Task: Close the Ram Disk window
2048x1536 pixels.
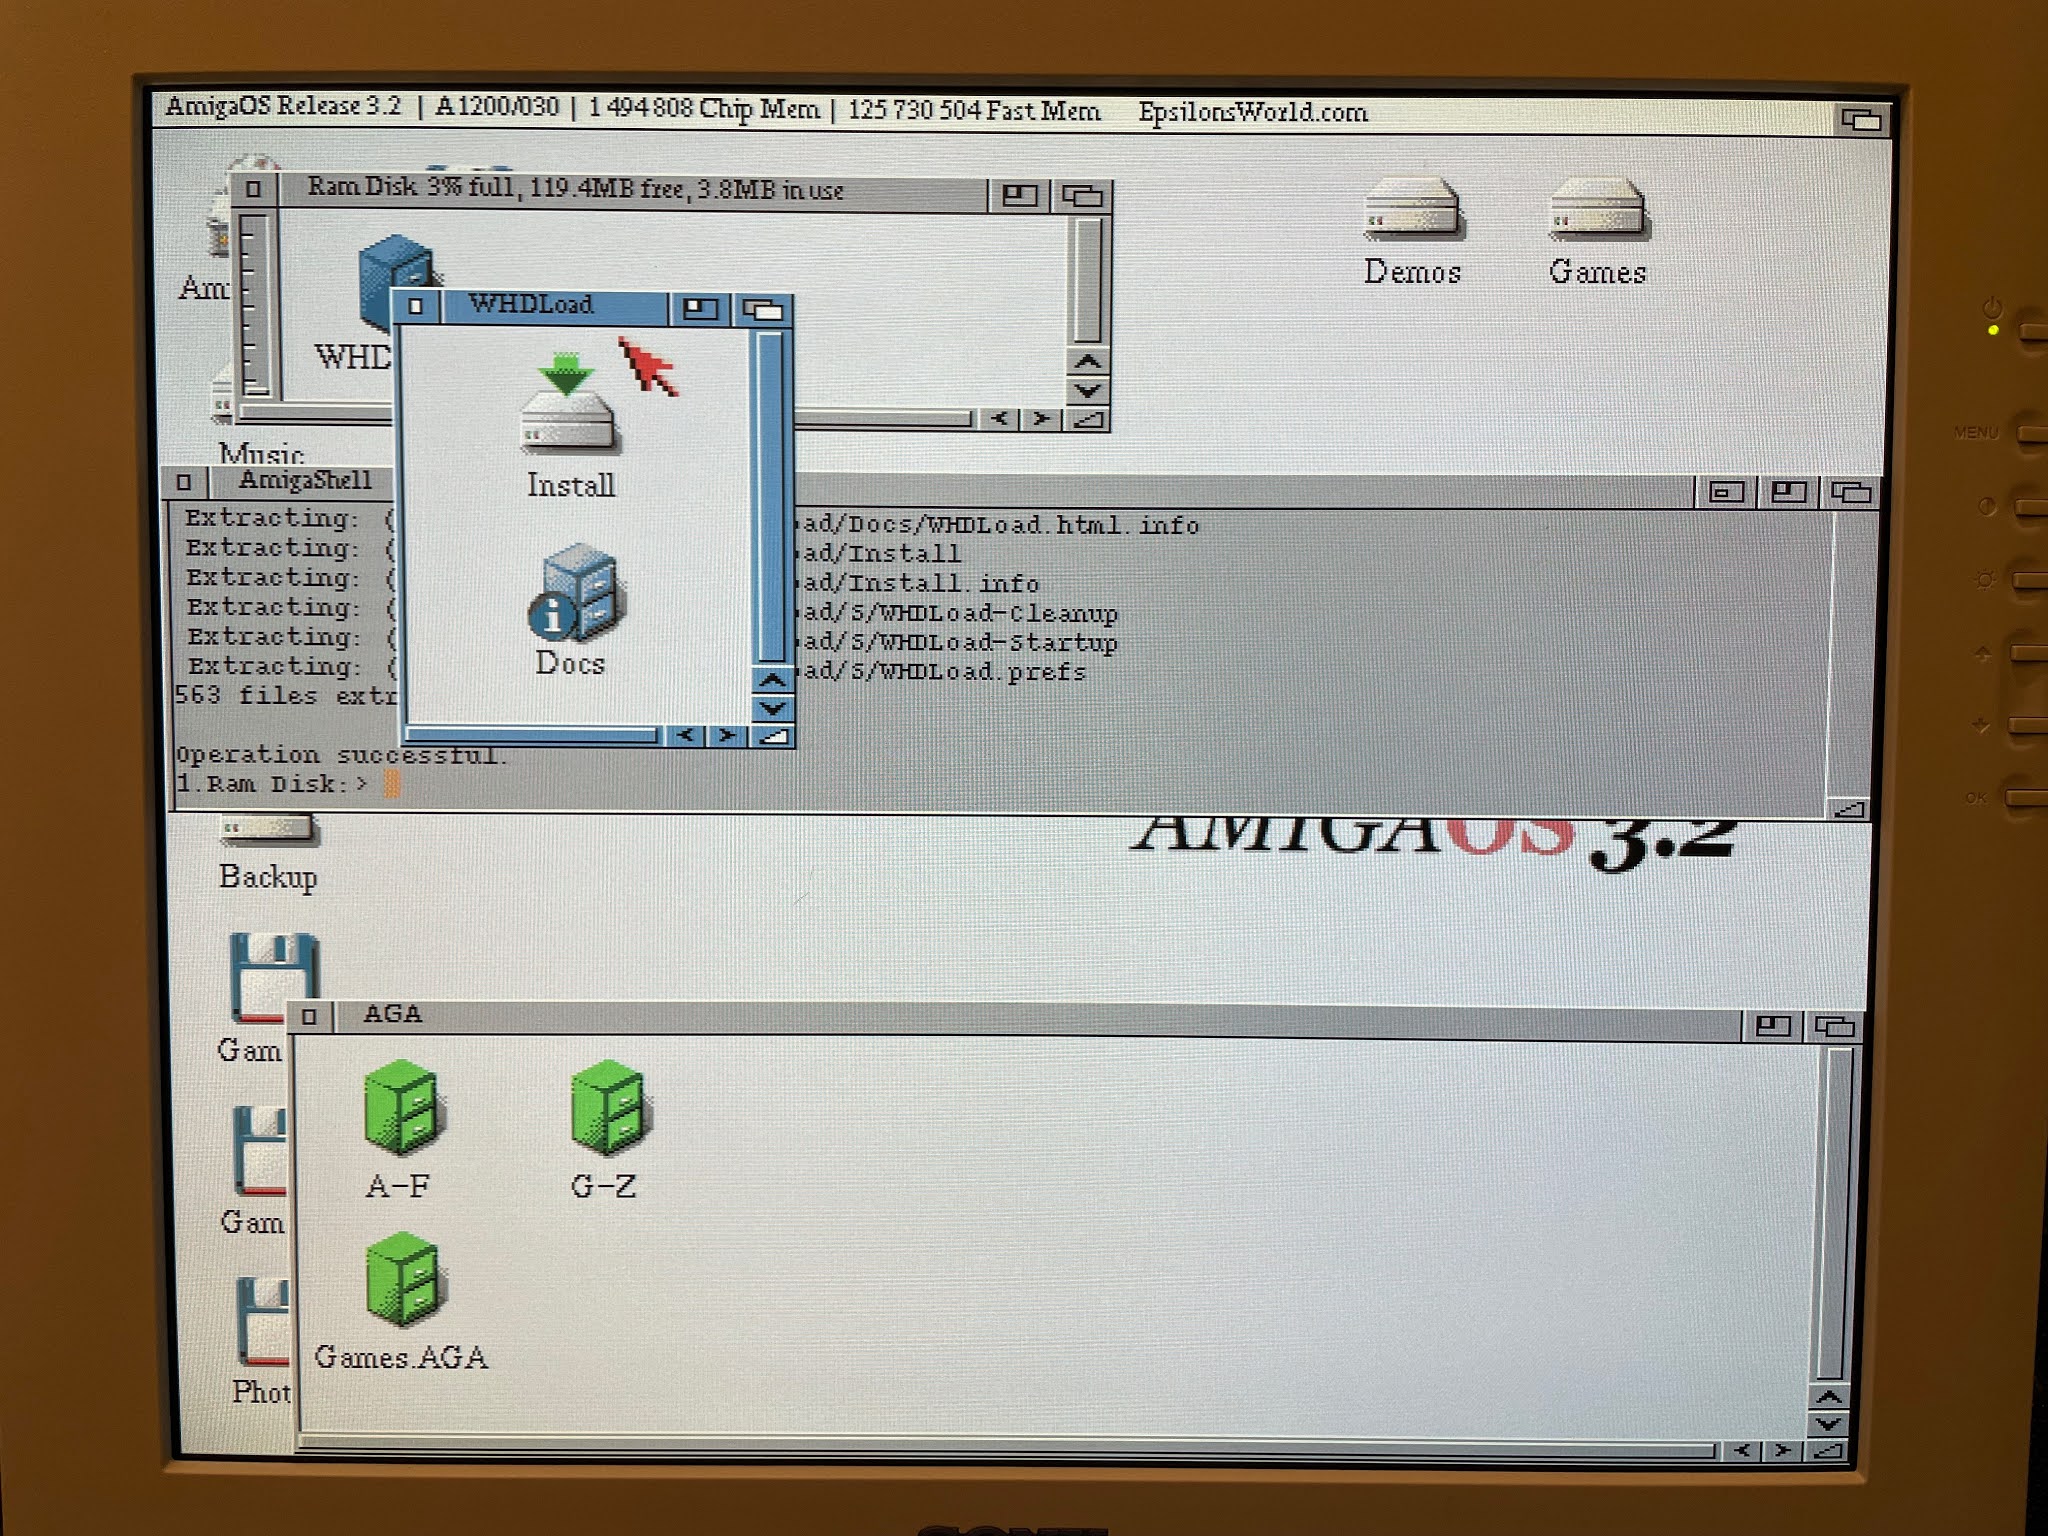Action: (x=253, y=189)
